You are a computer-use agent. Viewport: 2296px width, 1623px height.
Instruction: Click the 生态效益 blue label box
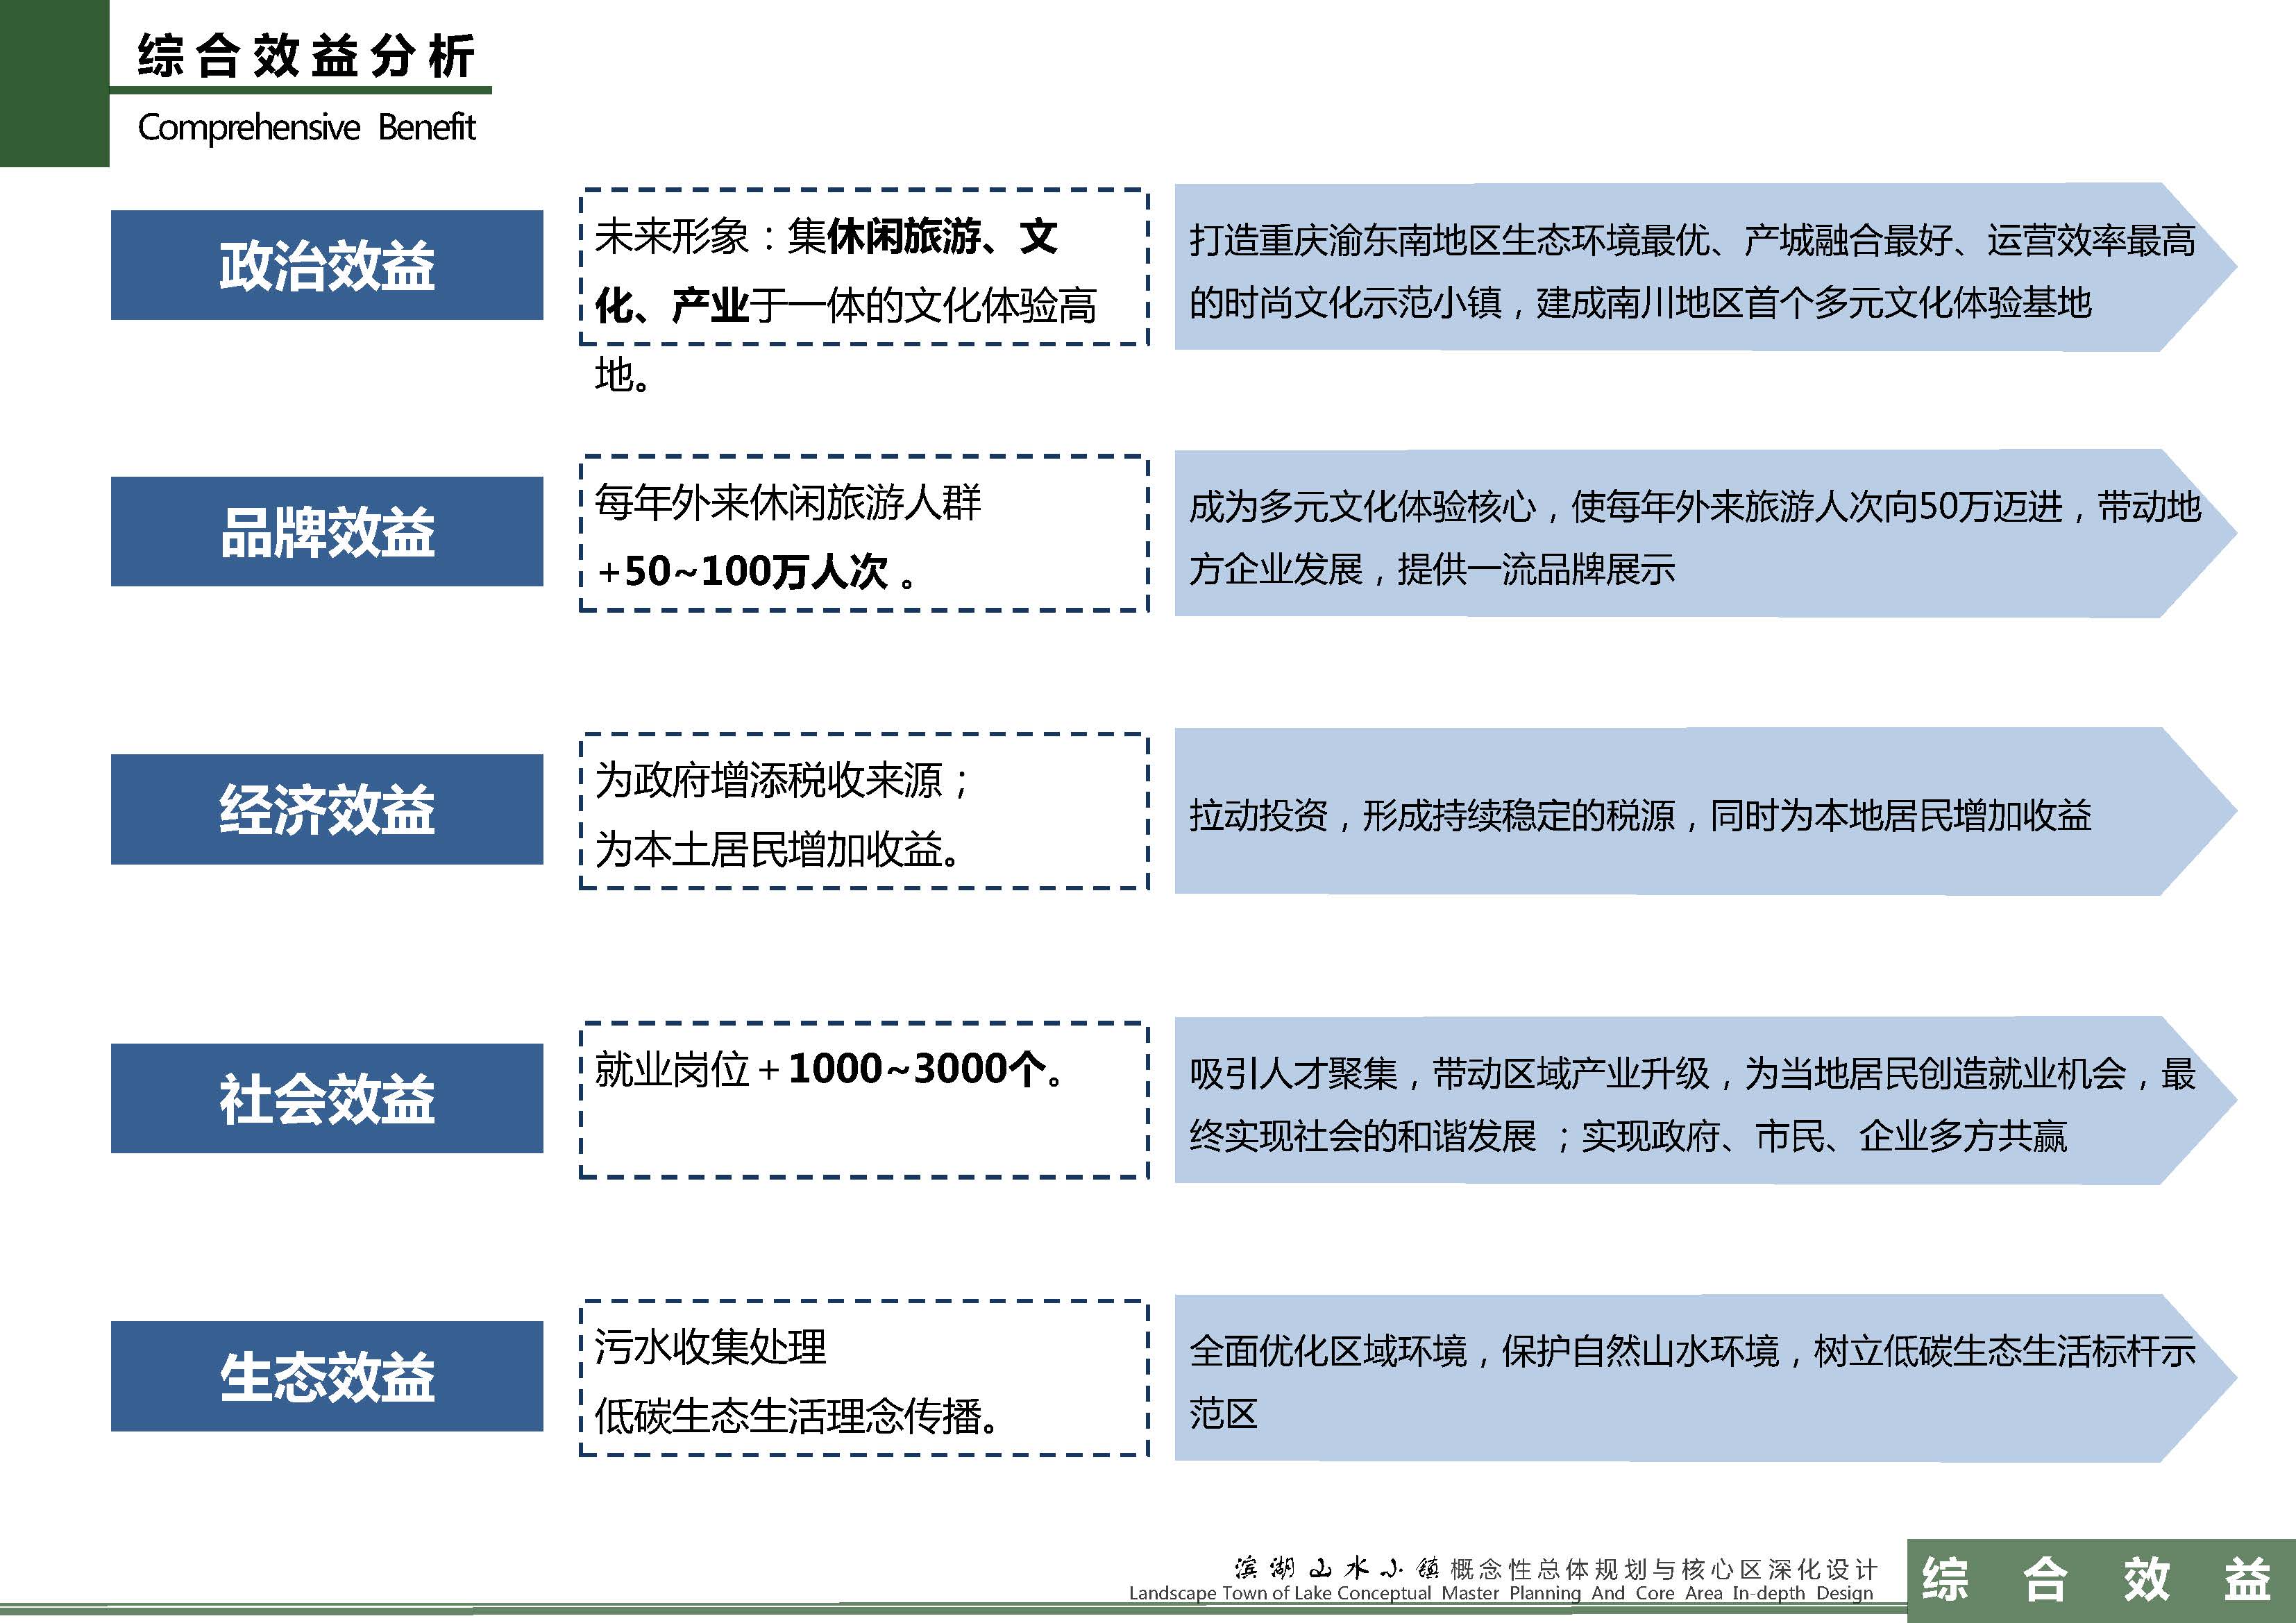point(326,1376)
